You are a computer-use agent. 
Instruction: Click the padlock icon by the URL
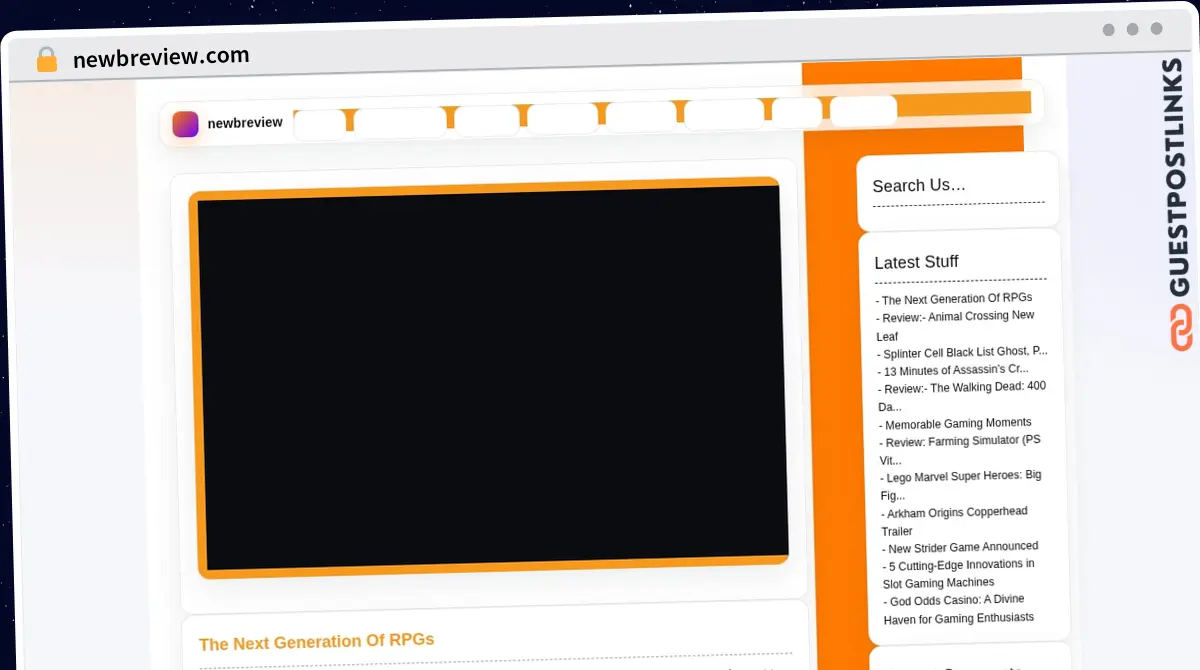click(x=47, y=59)
